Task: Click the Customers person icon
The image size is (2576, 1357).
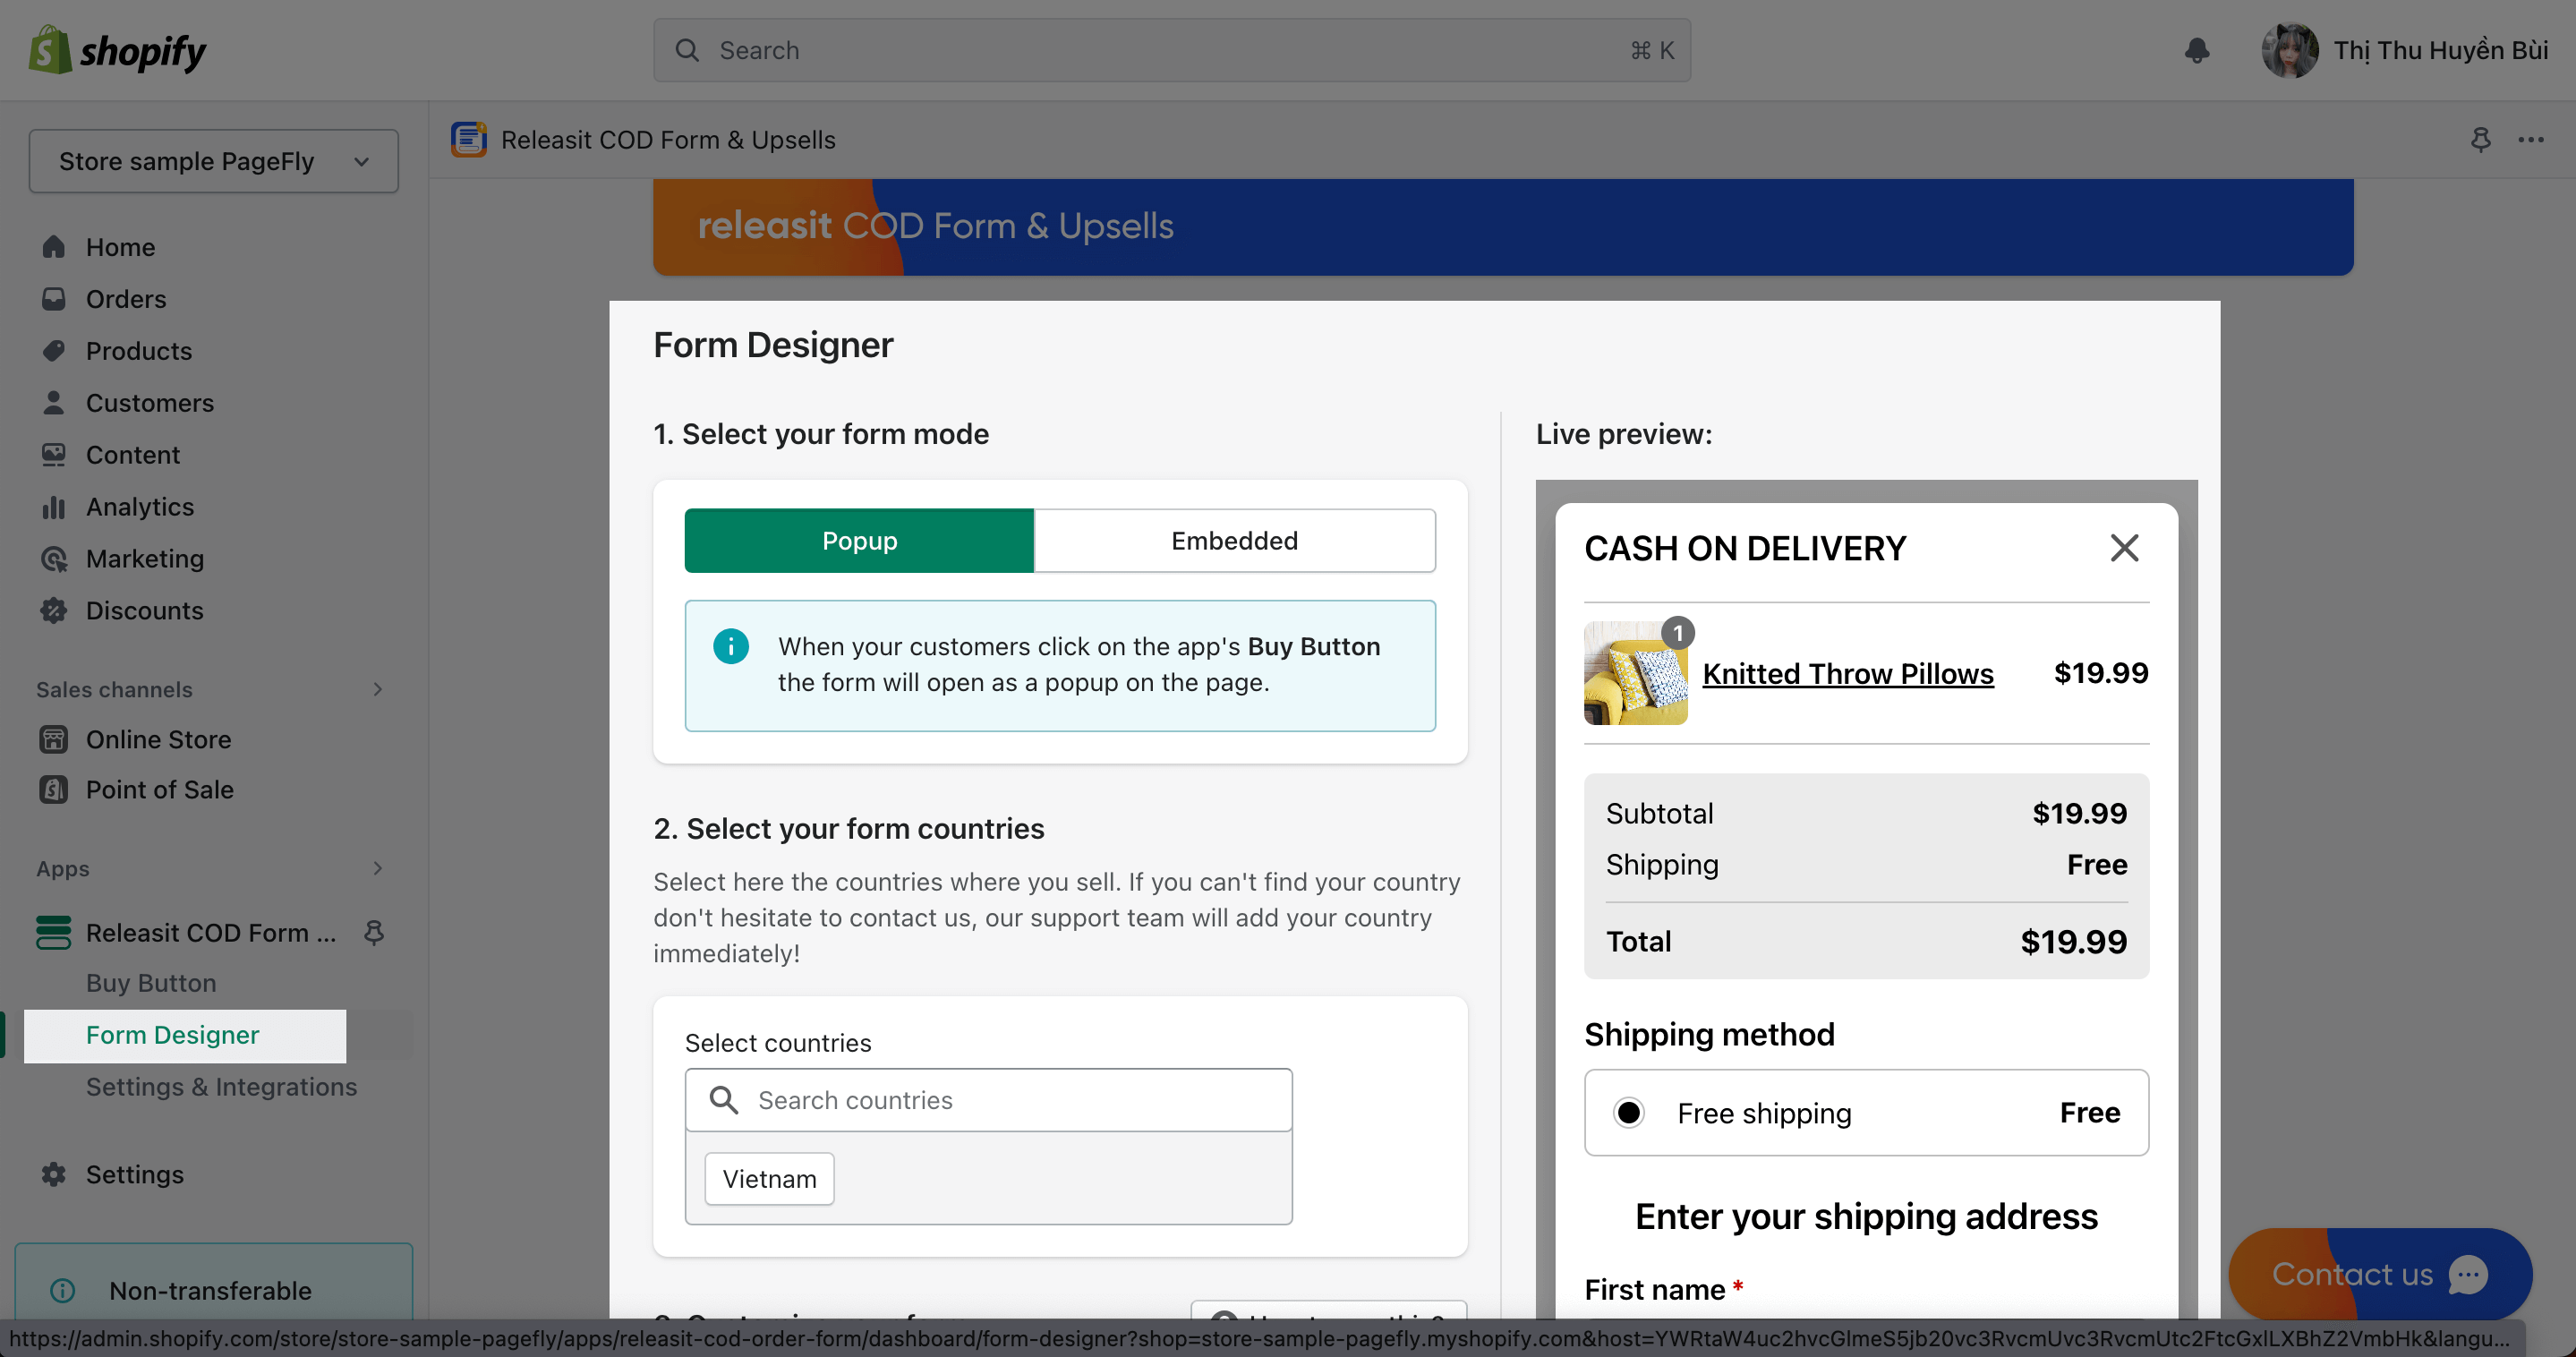Action: (x=54, y=403)
